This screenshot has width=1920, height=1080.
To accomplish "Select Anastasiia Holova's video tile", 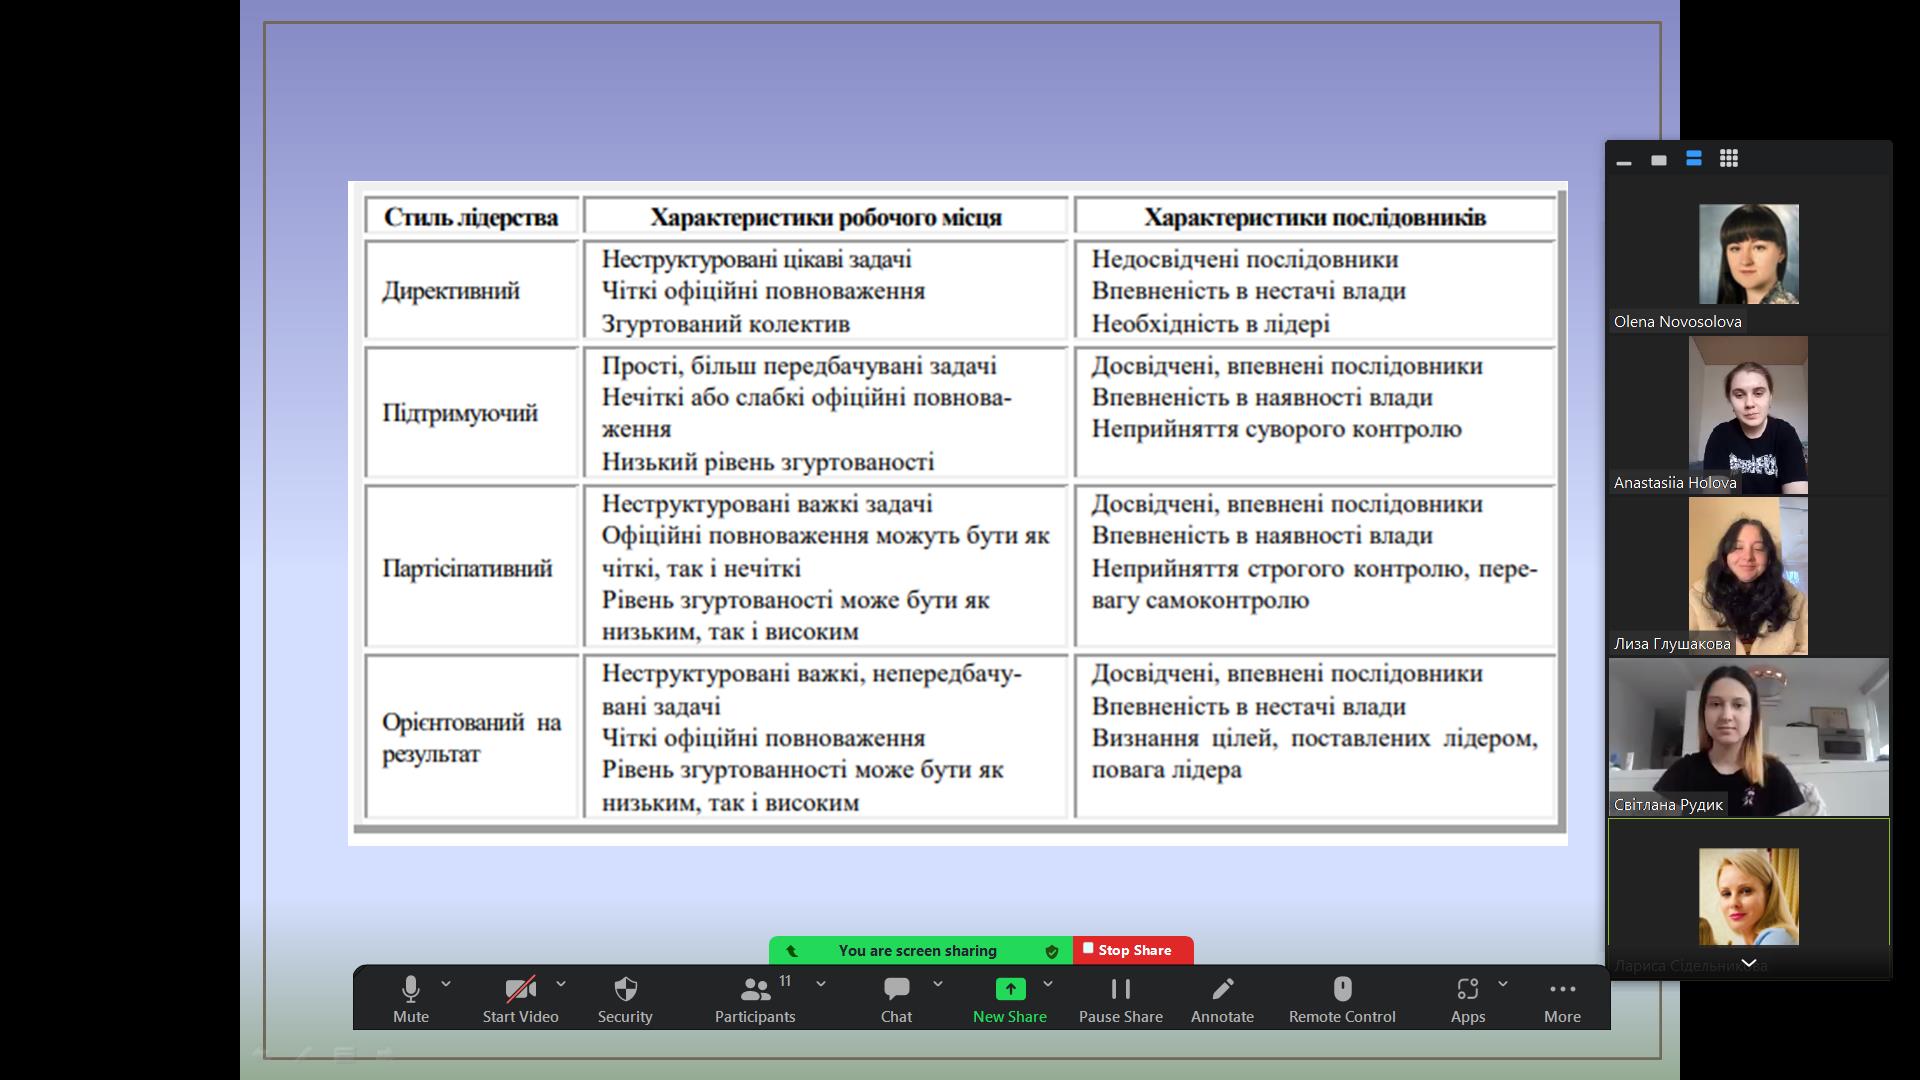I will [1748, 415].
